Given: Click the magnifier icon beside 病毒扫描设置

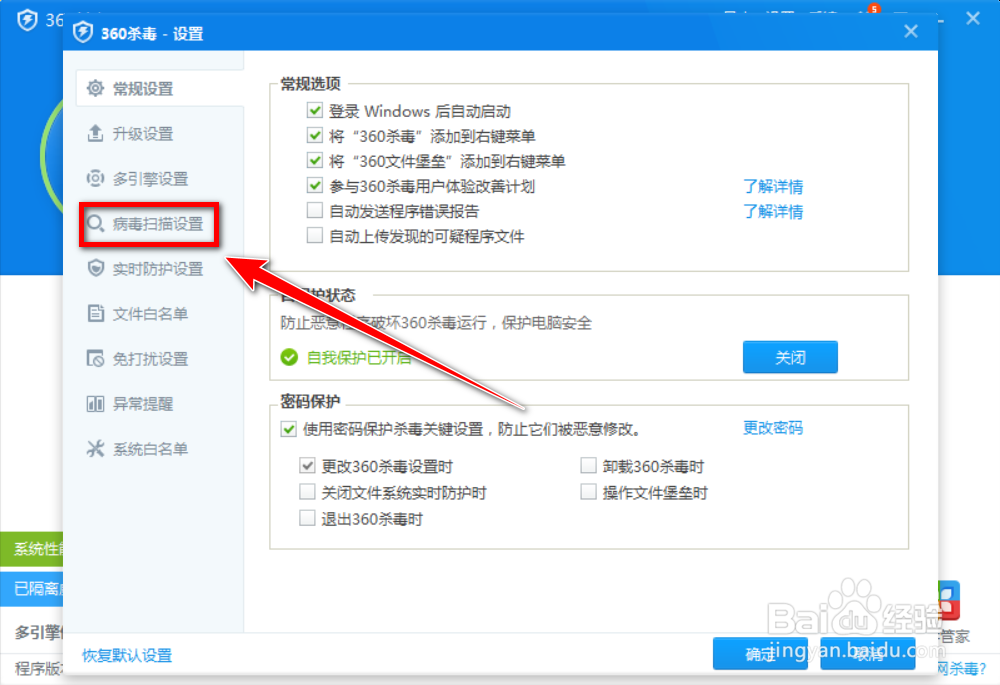Looking at the screenshot, I should (96, 223).
